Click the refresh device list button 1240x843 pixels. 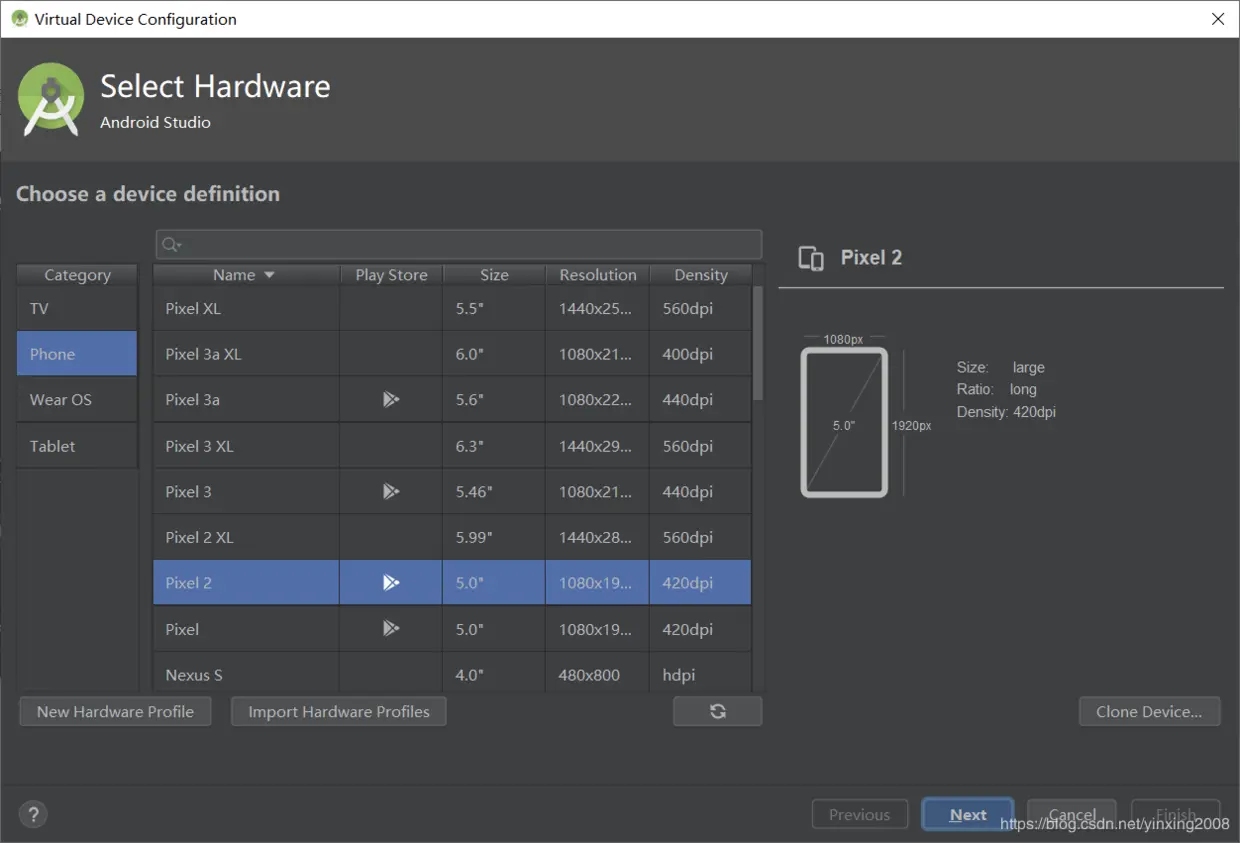point(718,711)
